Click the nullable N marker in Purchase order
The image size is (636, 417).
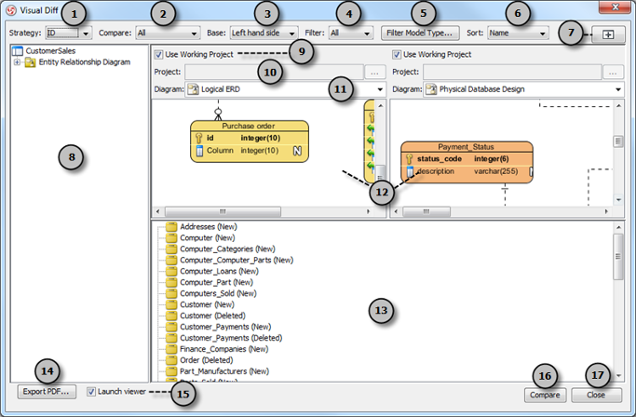click(x=297, y=150)
